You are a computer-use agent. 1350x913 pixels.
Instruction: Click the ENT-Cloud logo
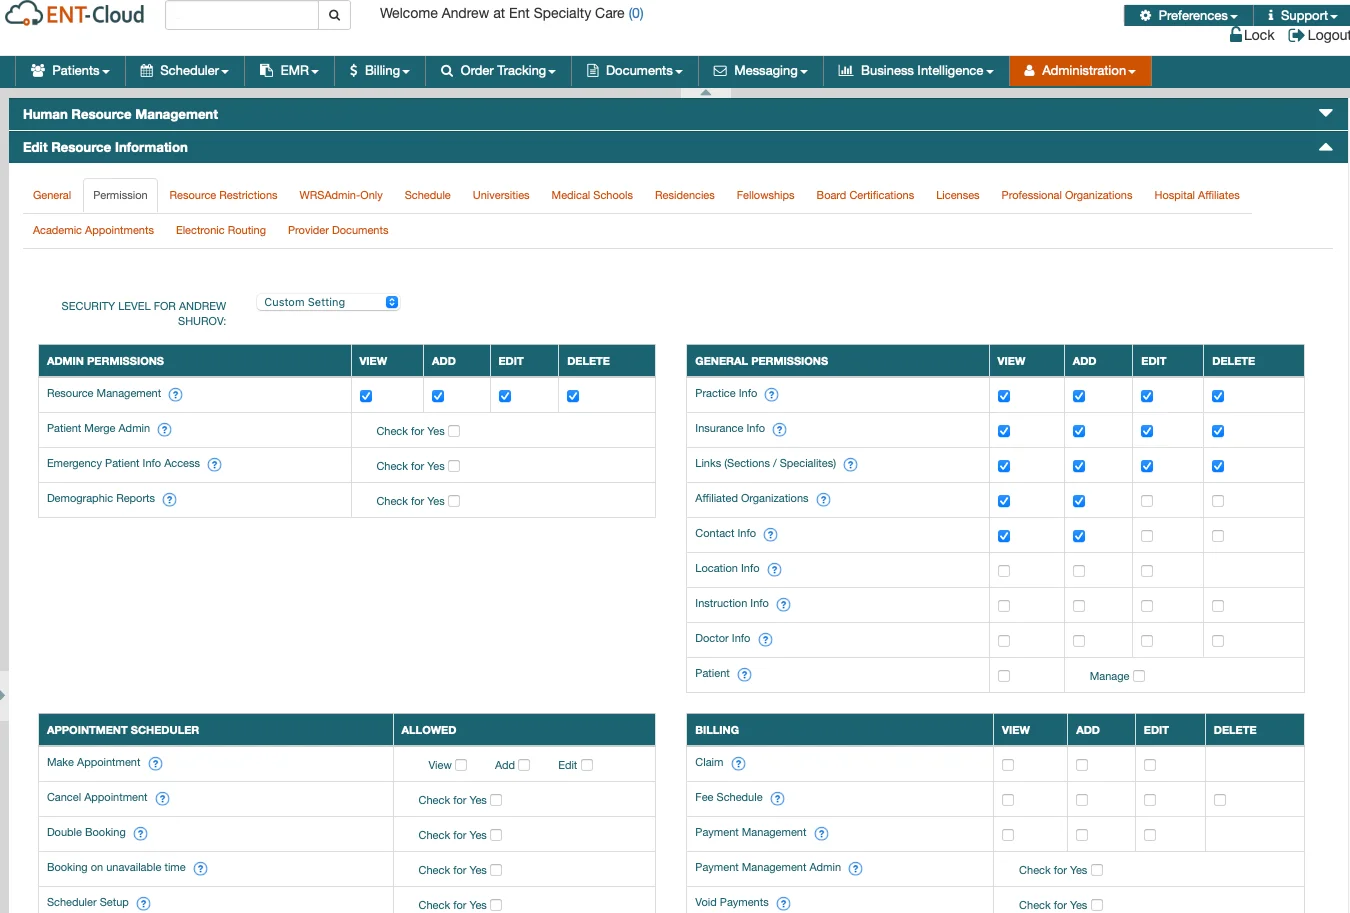[x=75, y=15]
